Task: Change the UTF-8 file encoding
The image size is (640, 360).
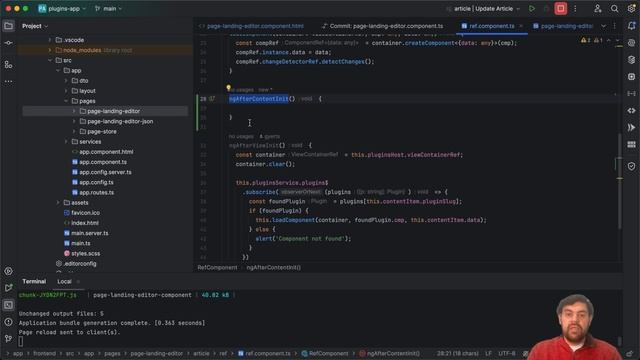Action: [x=507, y=353]
